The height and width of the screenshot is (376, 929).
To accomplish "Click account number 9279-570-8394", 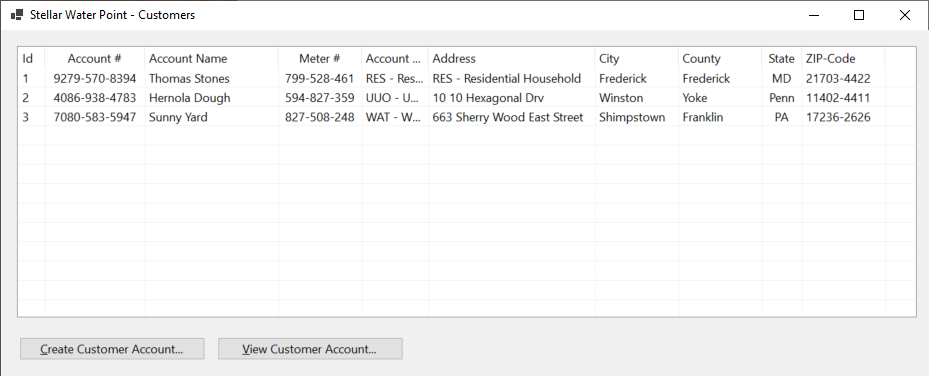I will (95, 78).
